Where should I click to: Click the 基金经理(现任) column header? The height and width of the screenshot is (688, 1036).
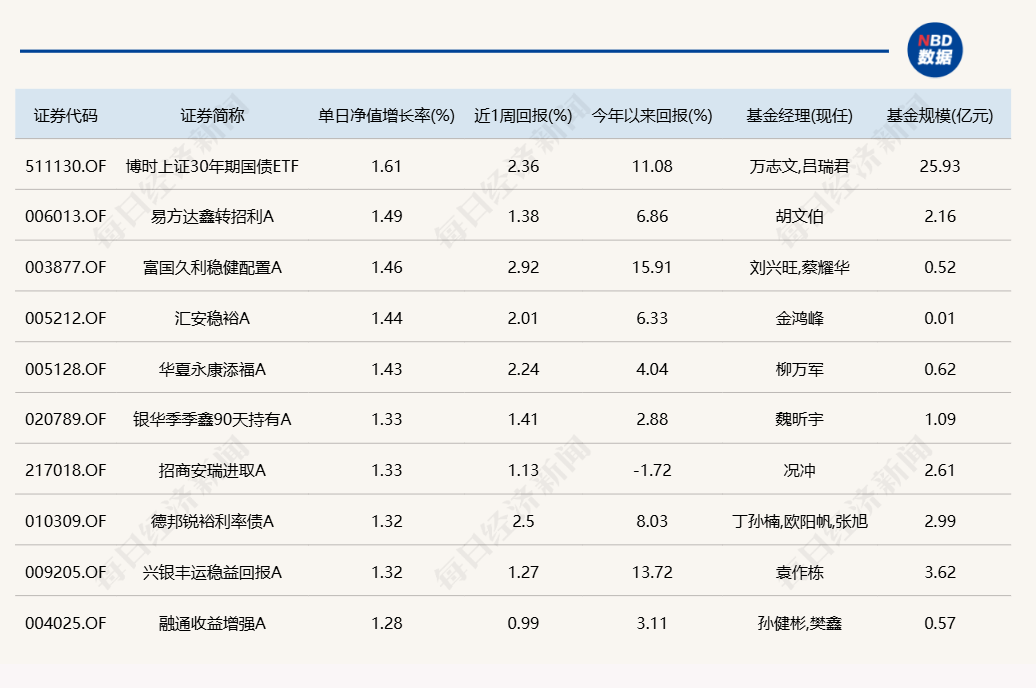point(799,116)
